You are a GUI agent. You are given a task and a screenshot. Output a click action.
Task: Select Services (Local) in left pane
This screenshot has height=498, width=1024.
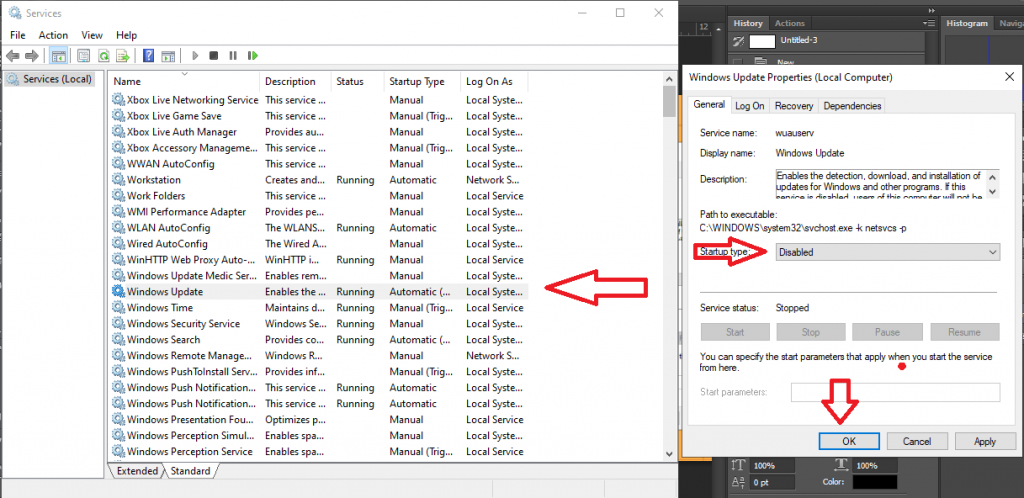pos(50,79)
